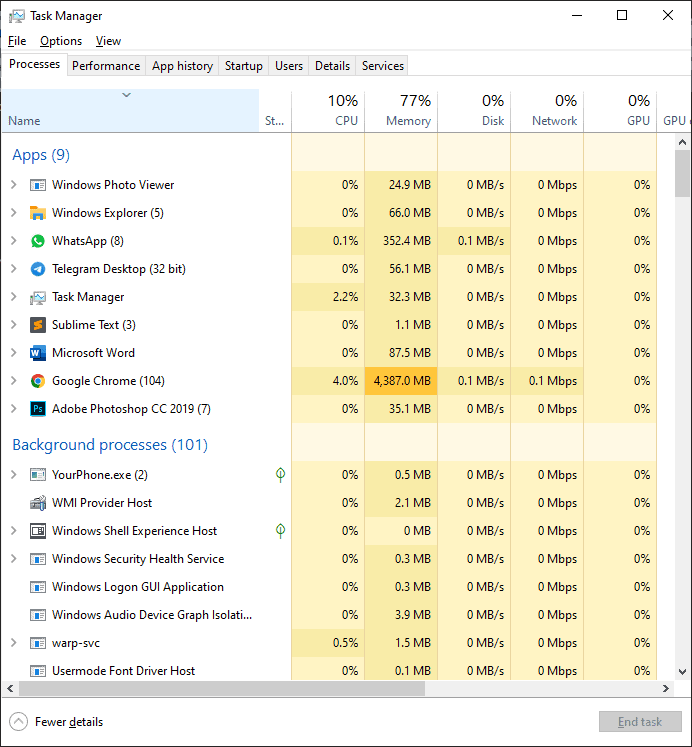
Task: Click the Telegram Desktop icon
Action: (x=38, y=269)
